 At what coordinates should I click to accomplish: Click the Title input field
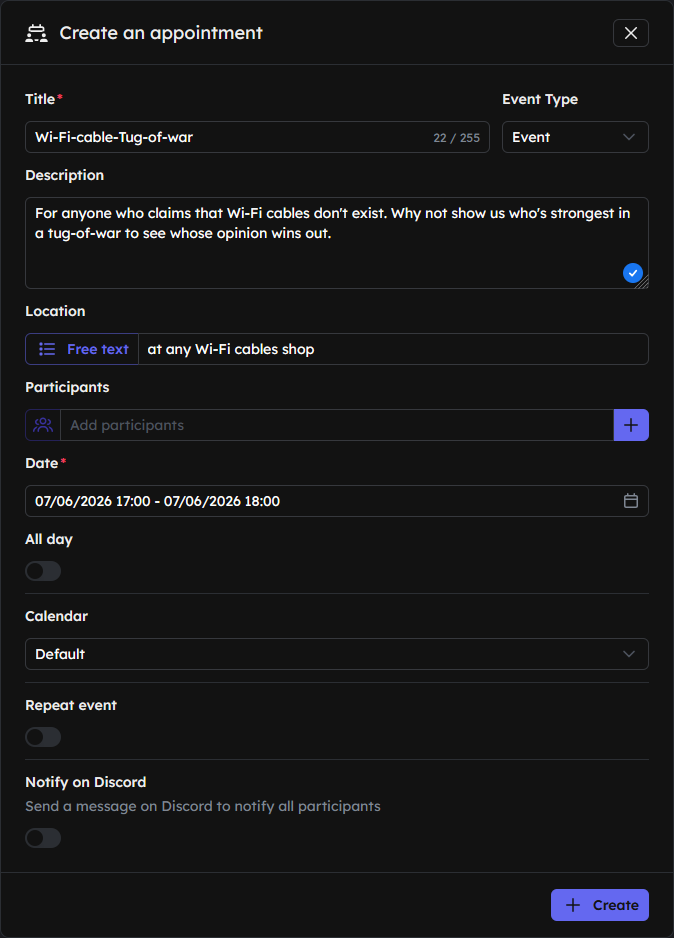tap(257, 137)
